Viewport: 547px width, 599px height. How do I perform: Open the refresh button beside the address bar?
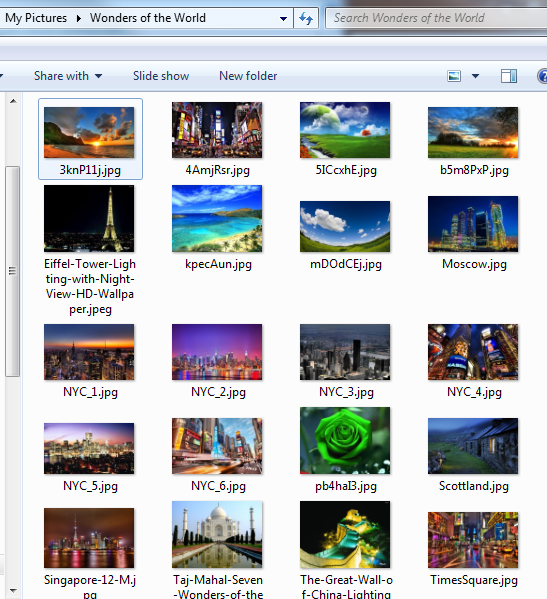[x=306, y=18]
